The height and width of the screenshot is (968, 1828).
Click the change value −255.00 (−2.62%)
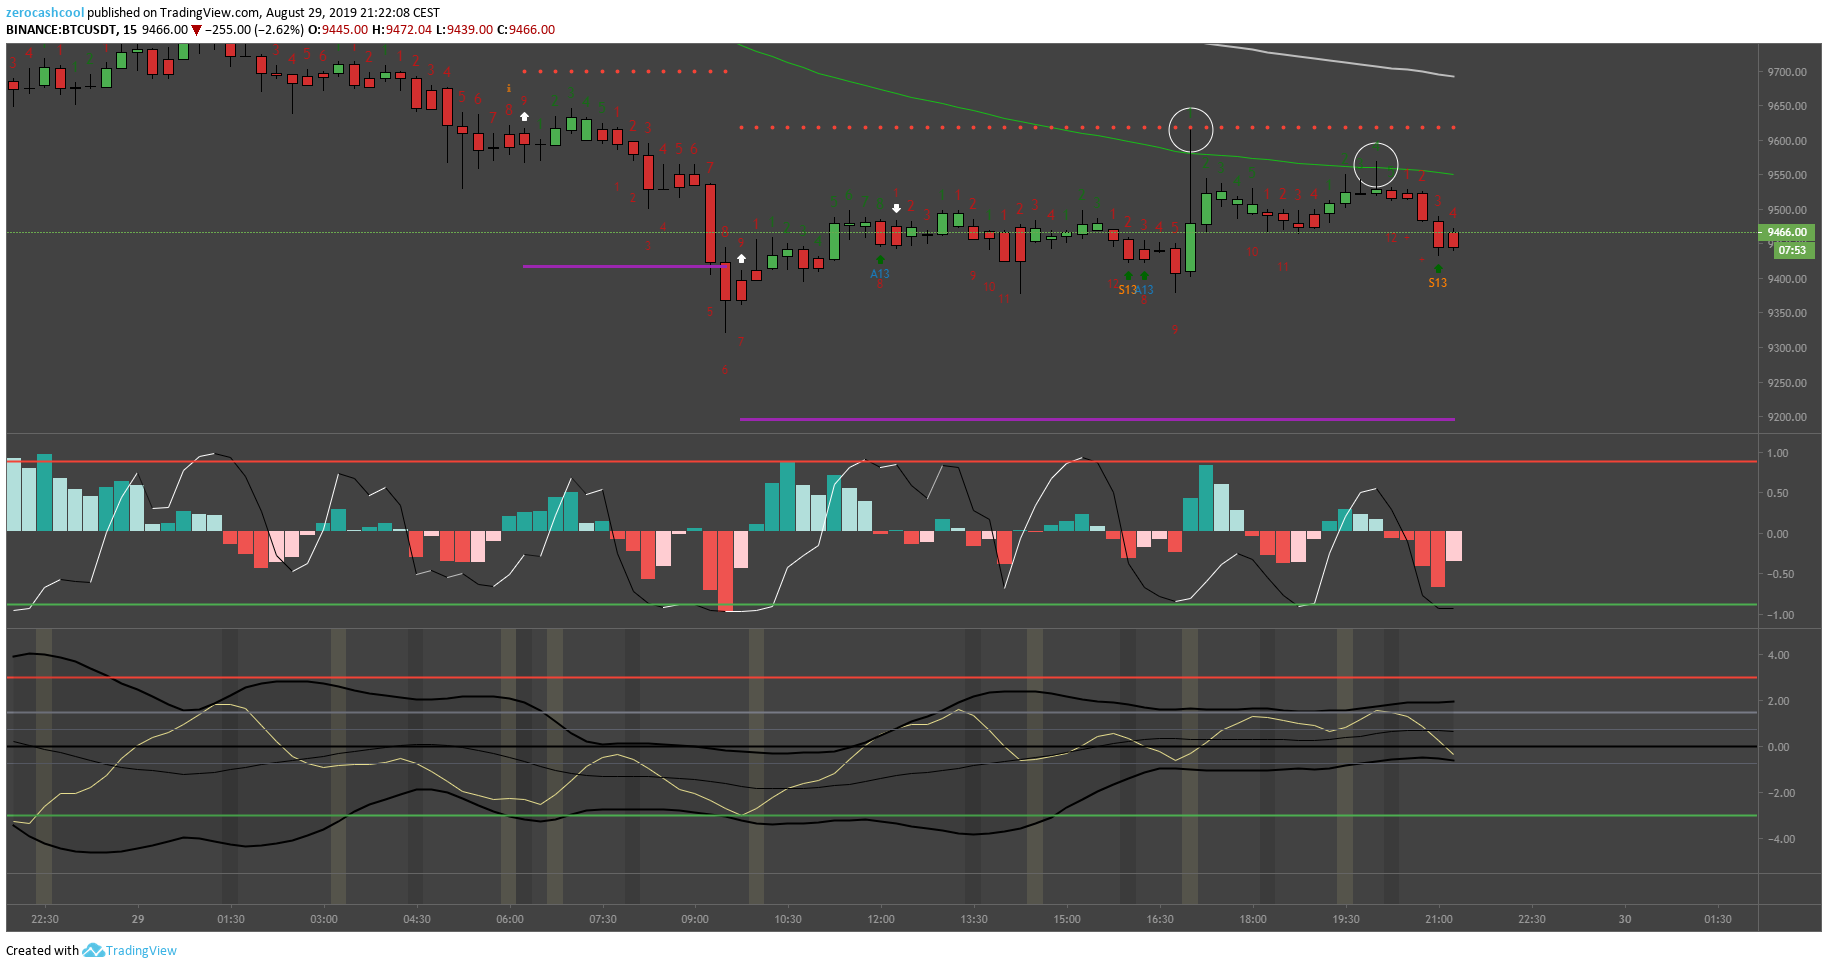pyautogui.click(x=254, y=30)
